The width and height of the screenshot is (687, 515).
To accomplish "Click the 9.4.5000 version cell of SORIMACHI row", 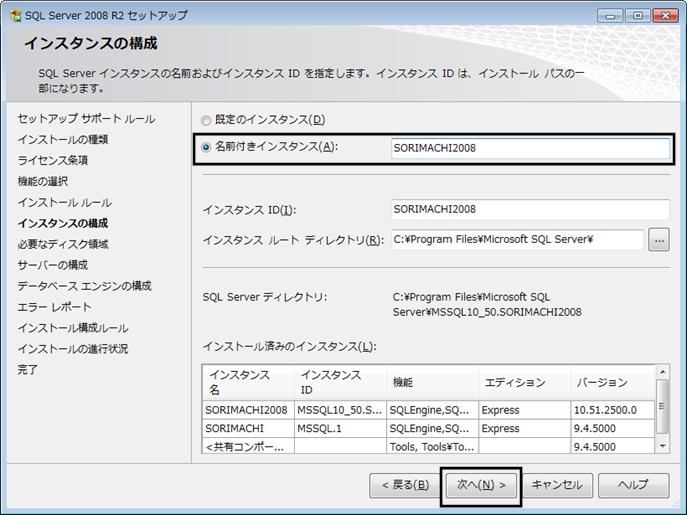I will click(613, 429).
